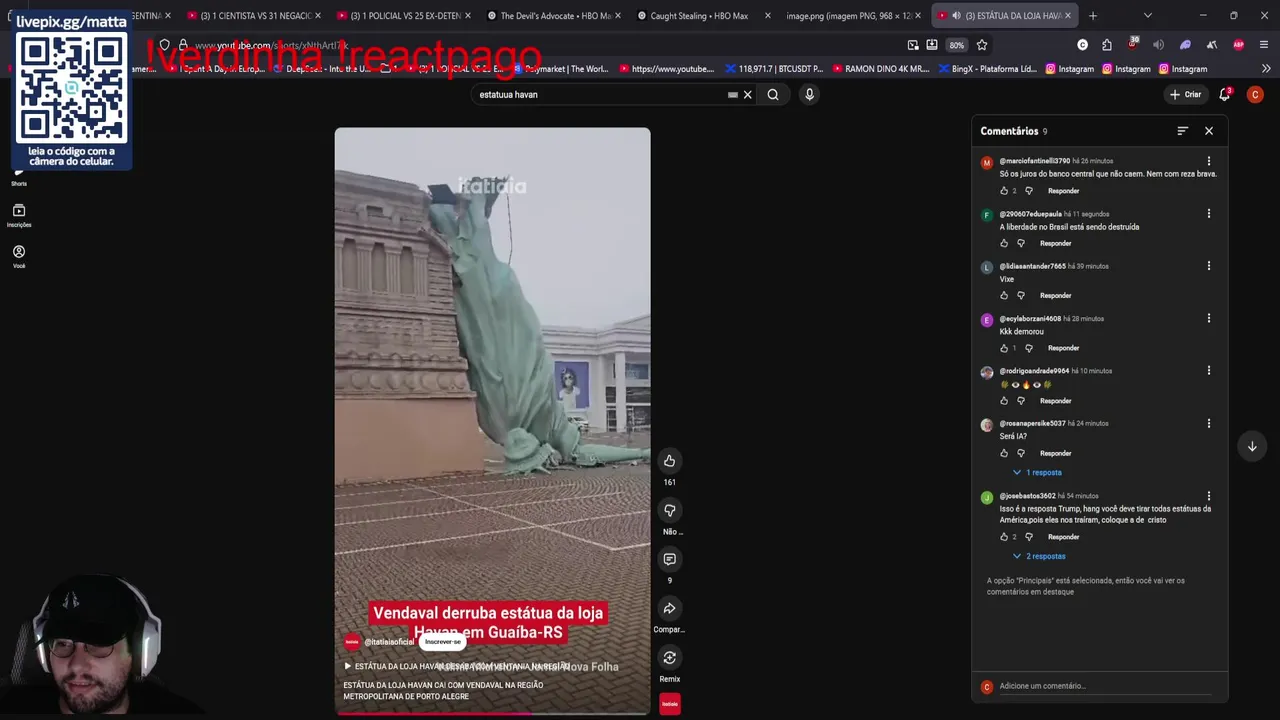Reply to the 'Será IA?' comment
The image size is (1280, 720).
(x=1055, y=453)
